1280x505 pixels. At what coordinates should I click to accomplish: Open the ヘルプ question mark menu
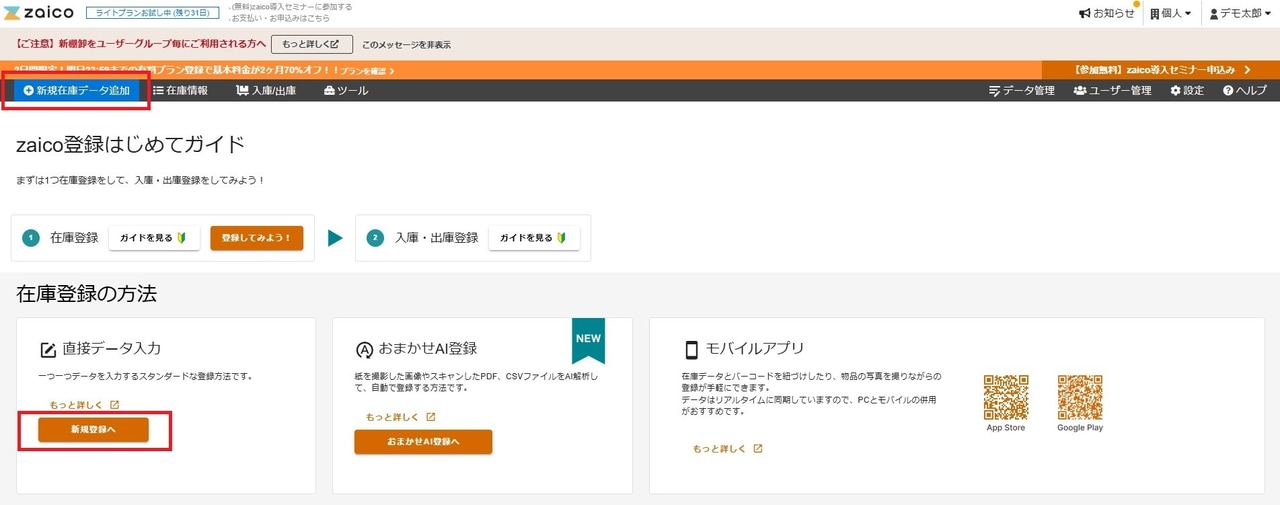(1245, 90)
